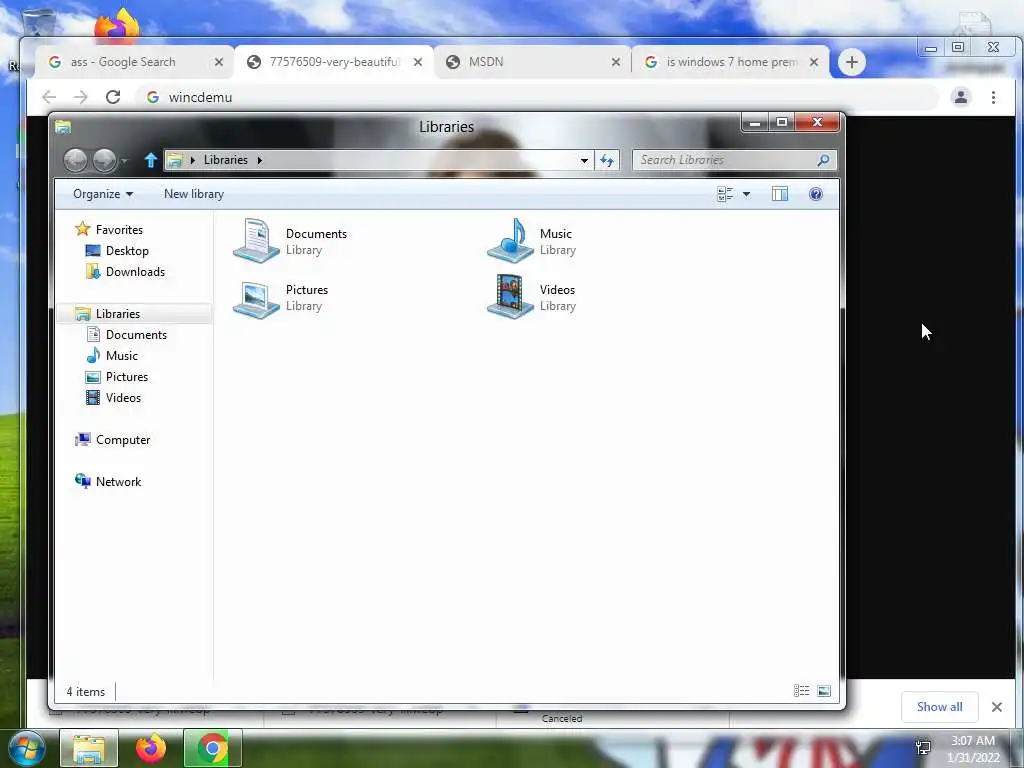Select Documents in the navigation tree

click(x=136, y=335)
